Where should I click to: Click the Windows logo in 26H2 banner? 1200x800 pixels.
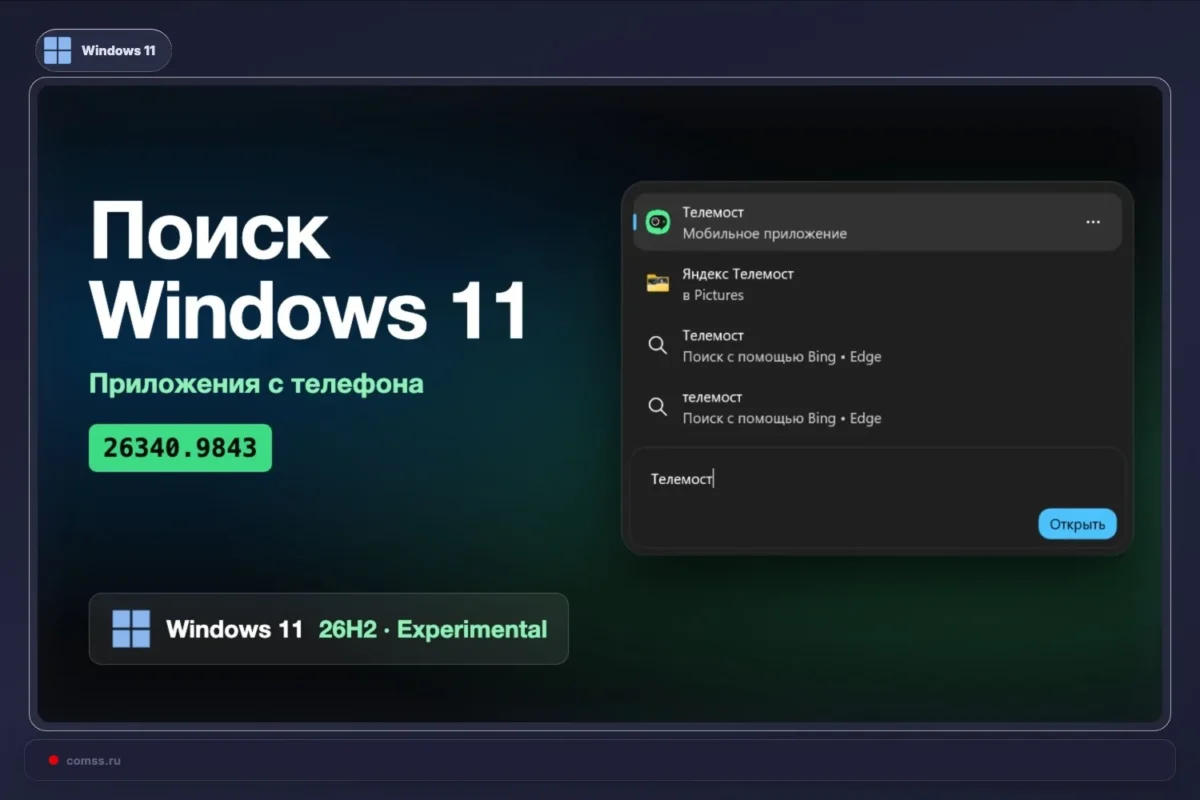(131, 629)
